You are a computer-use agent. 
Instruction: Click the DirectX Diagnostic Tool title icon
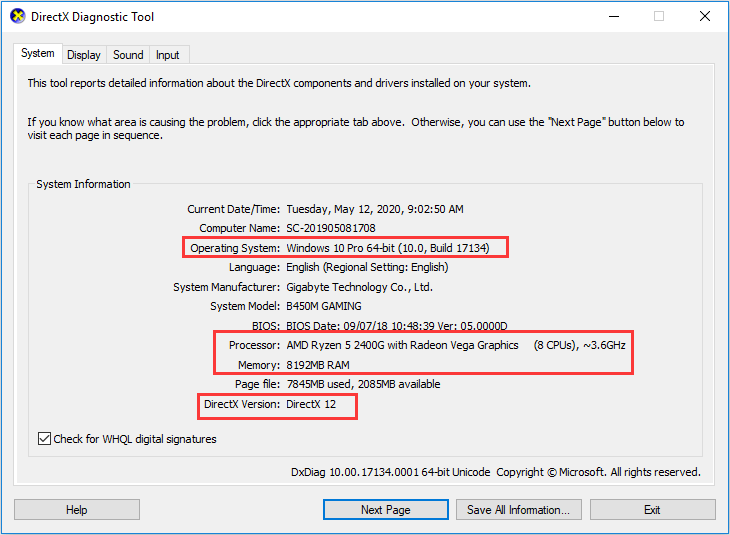coord(18,16)
